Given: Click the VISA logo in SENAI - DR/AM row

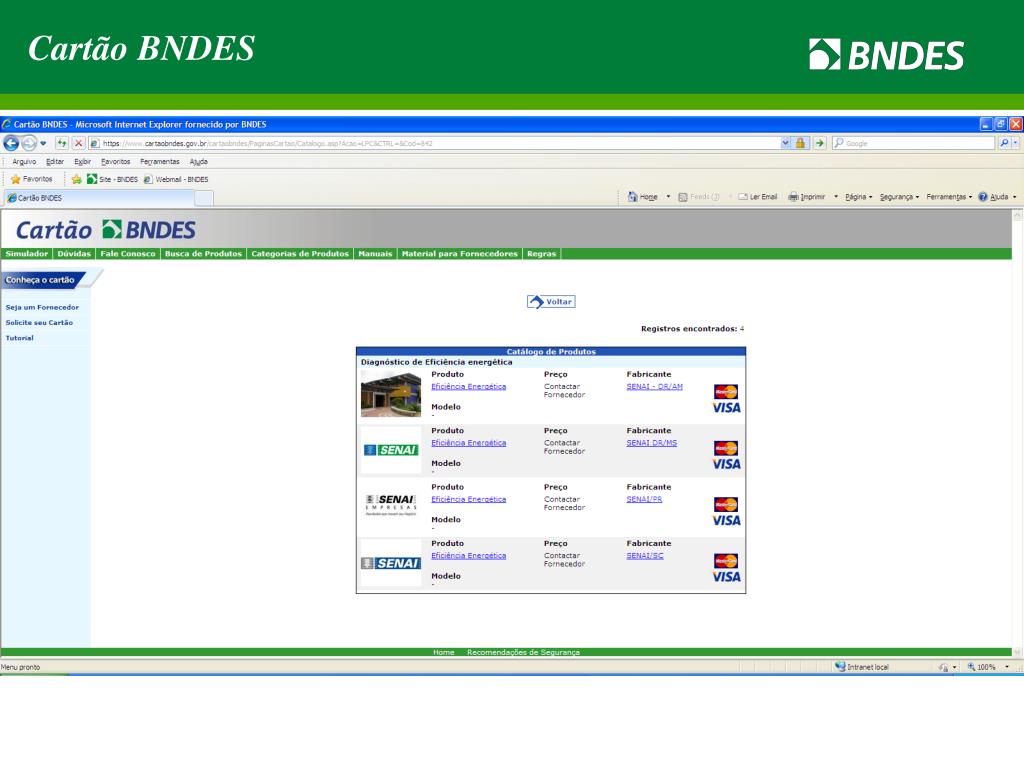Looking at the screenshot, I should pos(726,408).
